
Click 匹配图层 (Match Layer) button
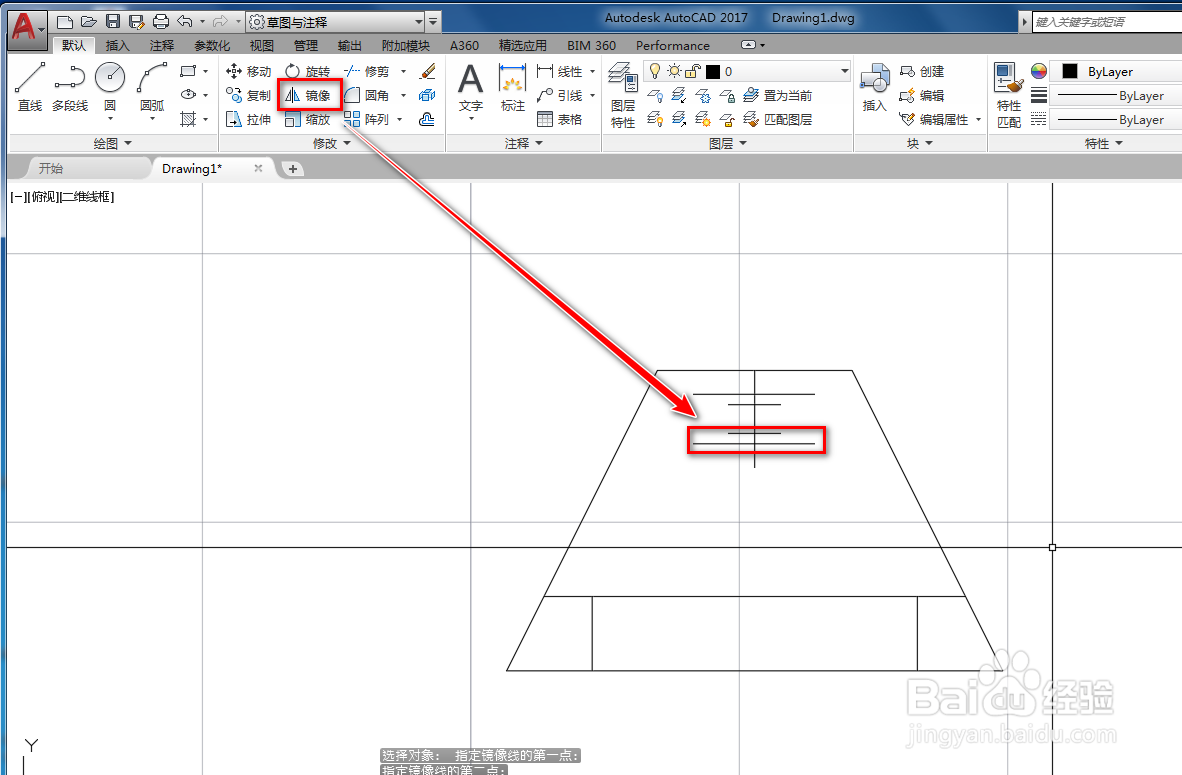[778, 119]
